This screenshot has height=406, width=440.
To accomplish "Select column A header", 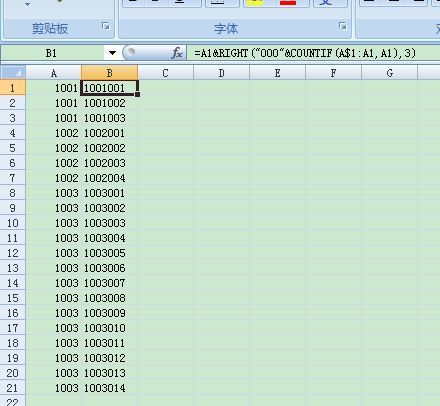I will click(54, 73).
